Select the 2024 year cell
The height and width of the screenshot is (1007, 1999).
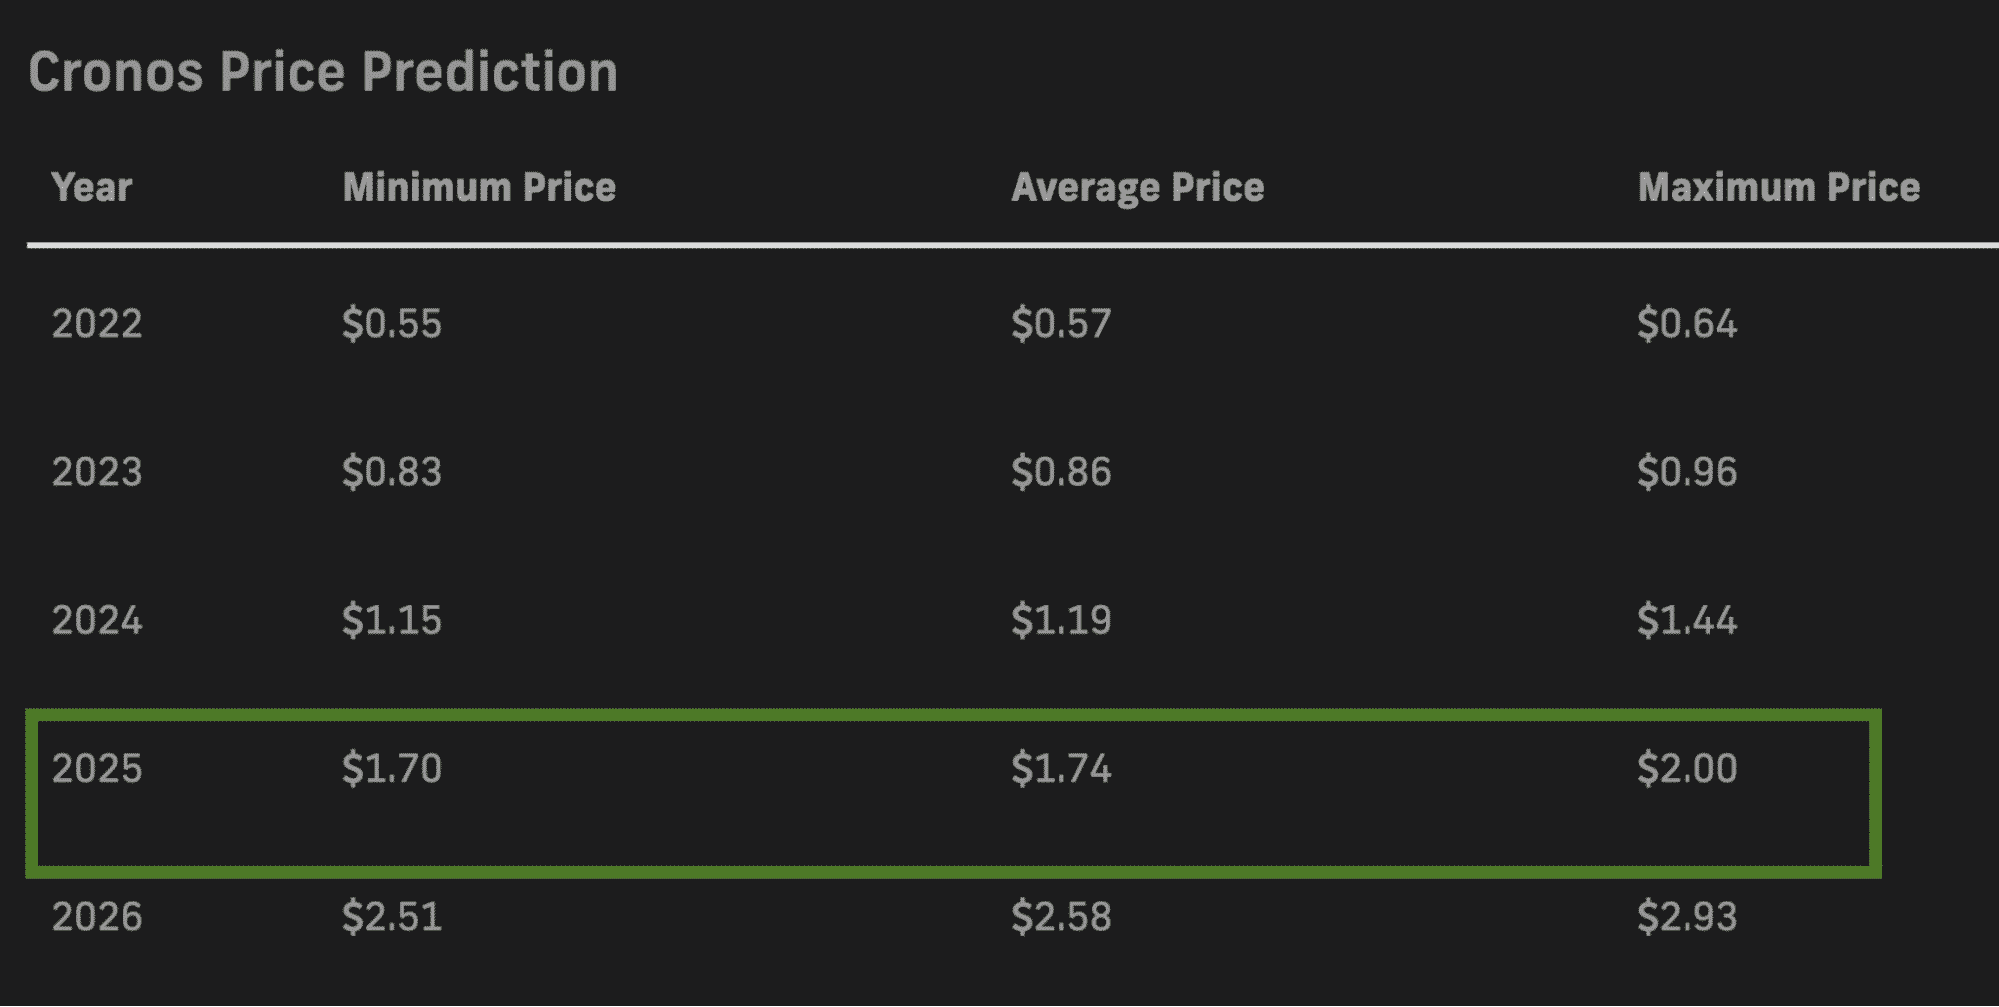[x=97, y=621]
